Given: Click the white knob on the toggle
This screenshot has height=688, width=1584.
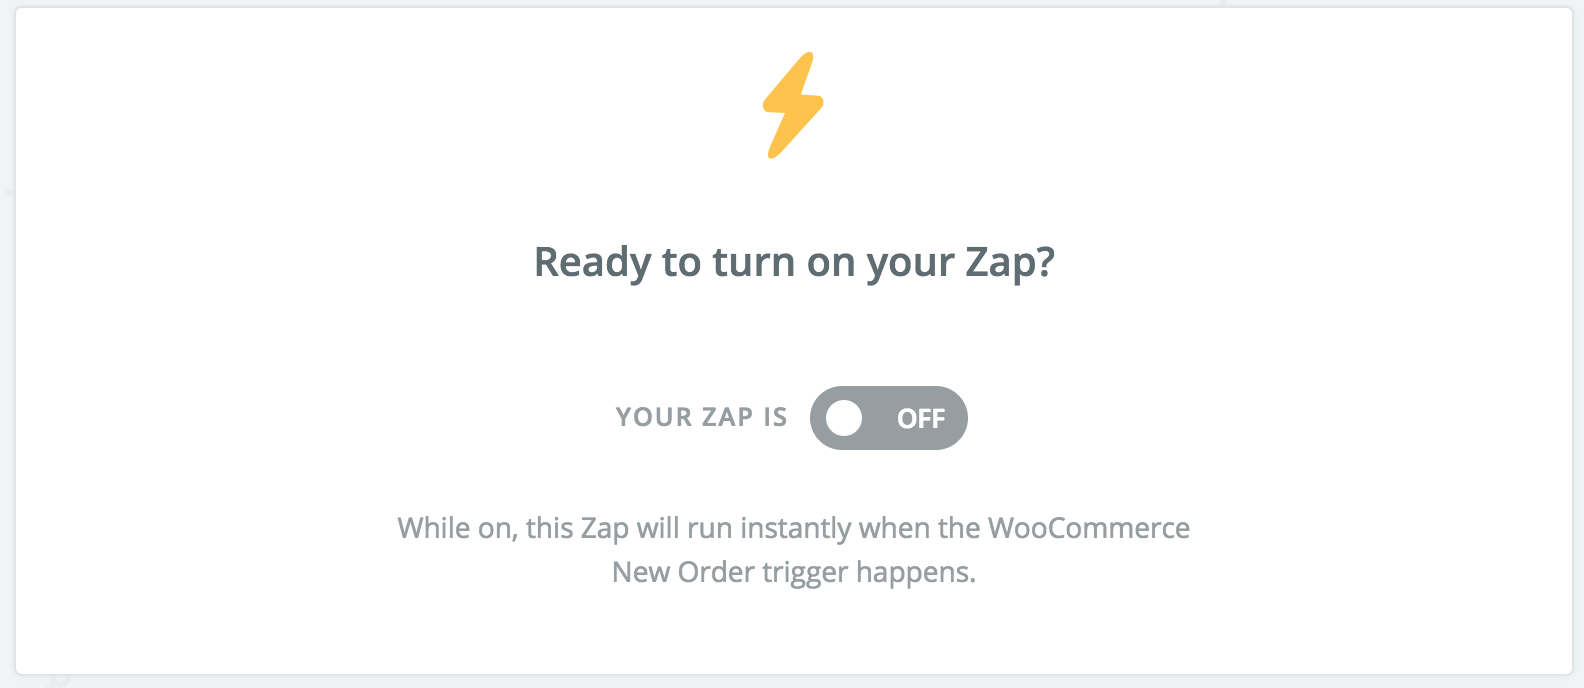Looking at the screenshot, I should pyautogui.click(x=844, y=418).
